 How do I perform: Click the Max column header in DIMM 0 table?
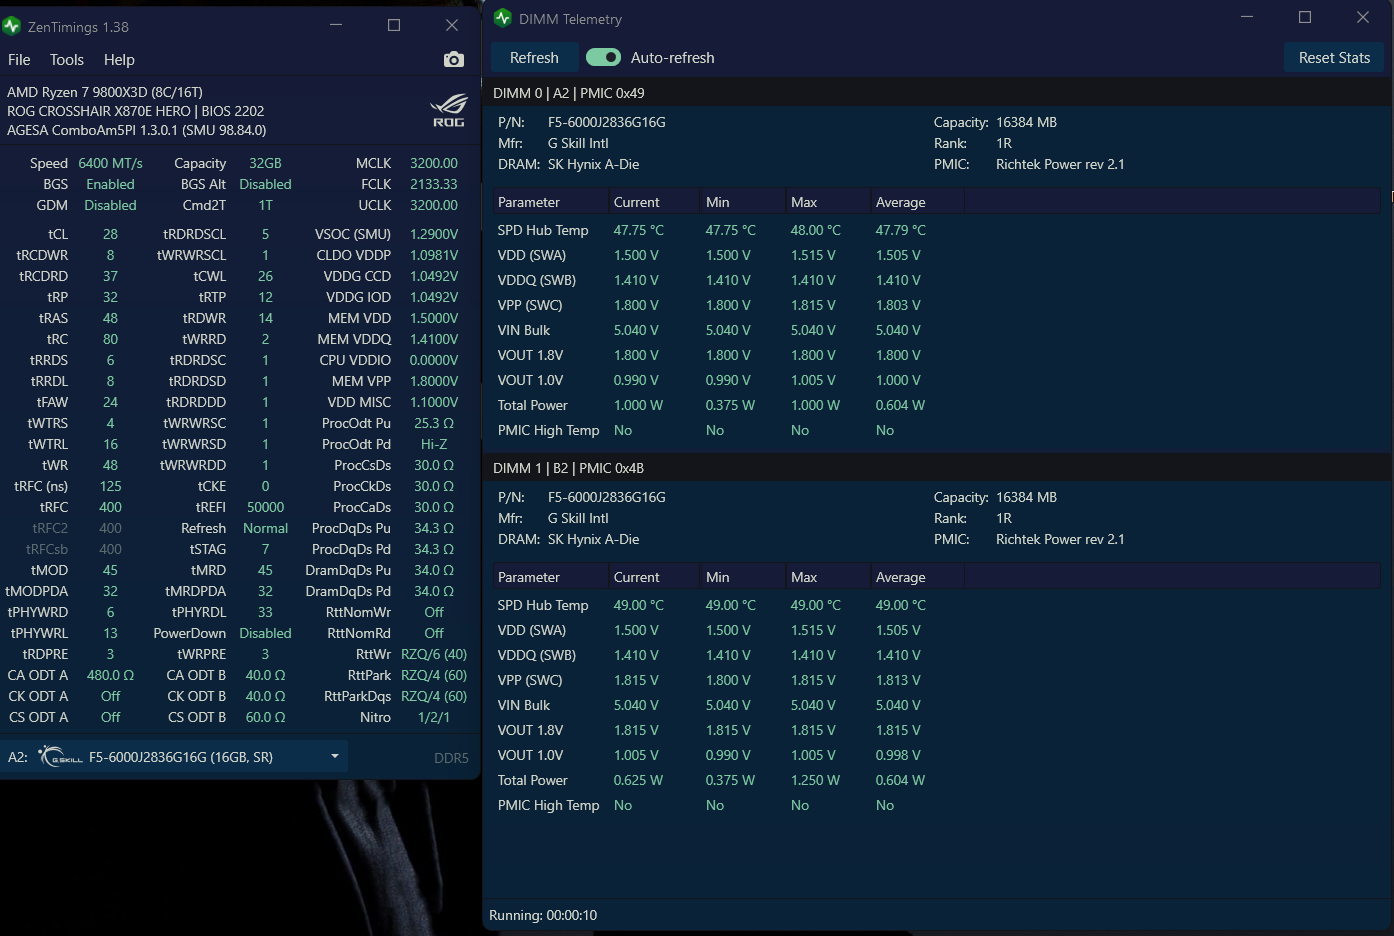coord(828,202)
